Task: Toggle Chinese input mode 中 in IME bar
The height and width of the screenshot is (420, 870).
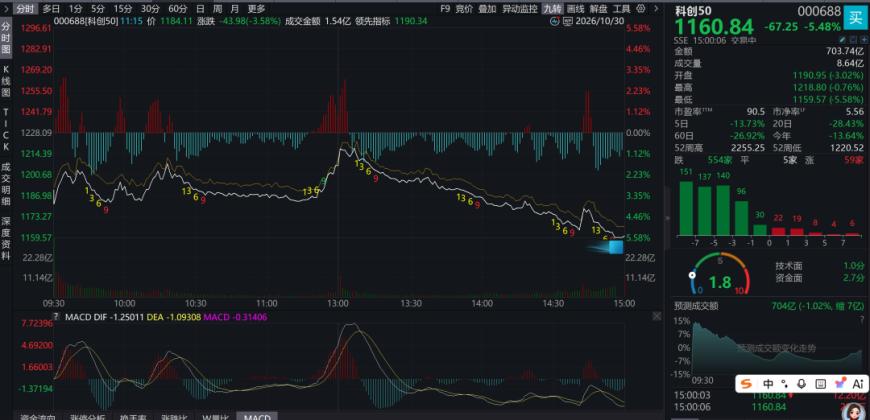Action: tap(768, 384)
